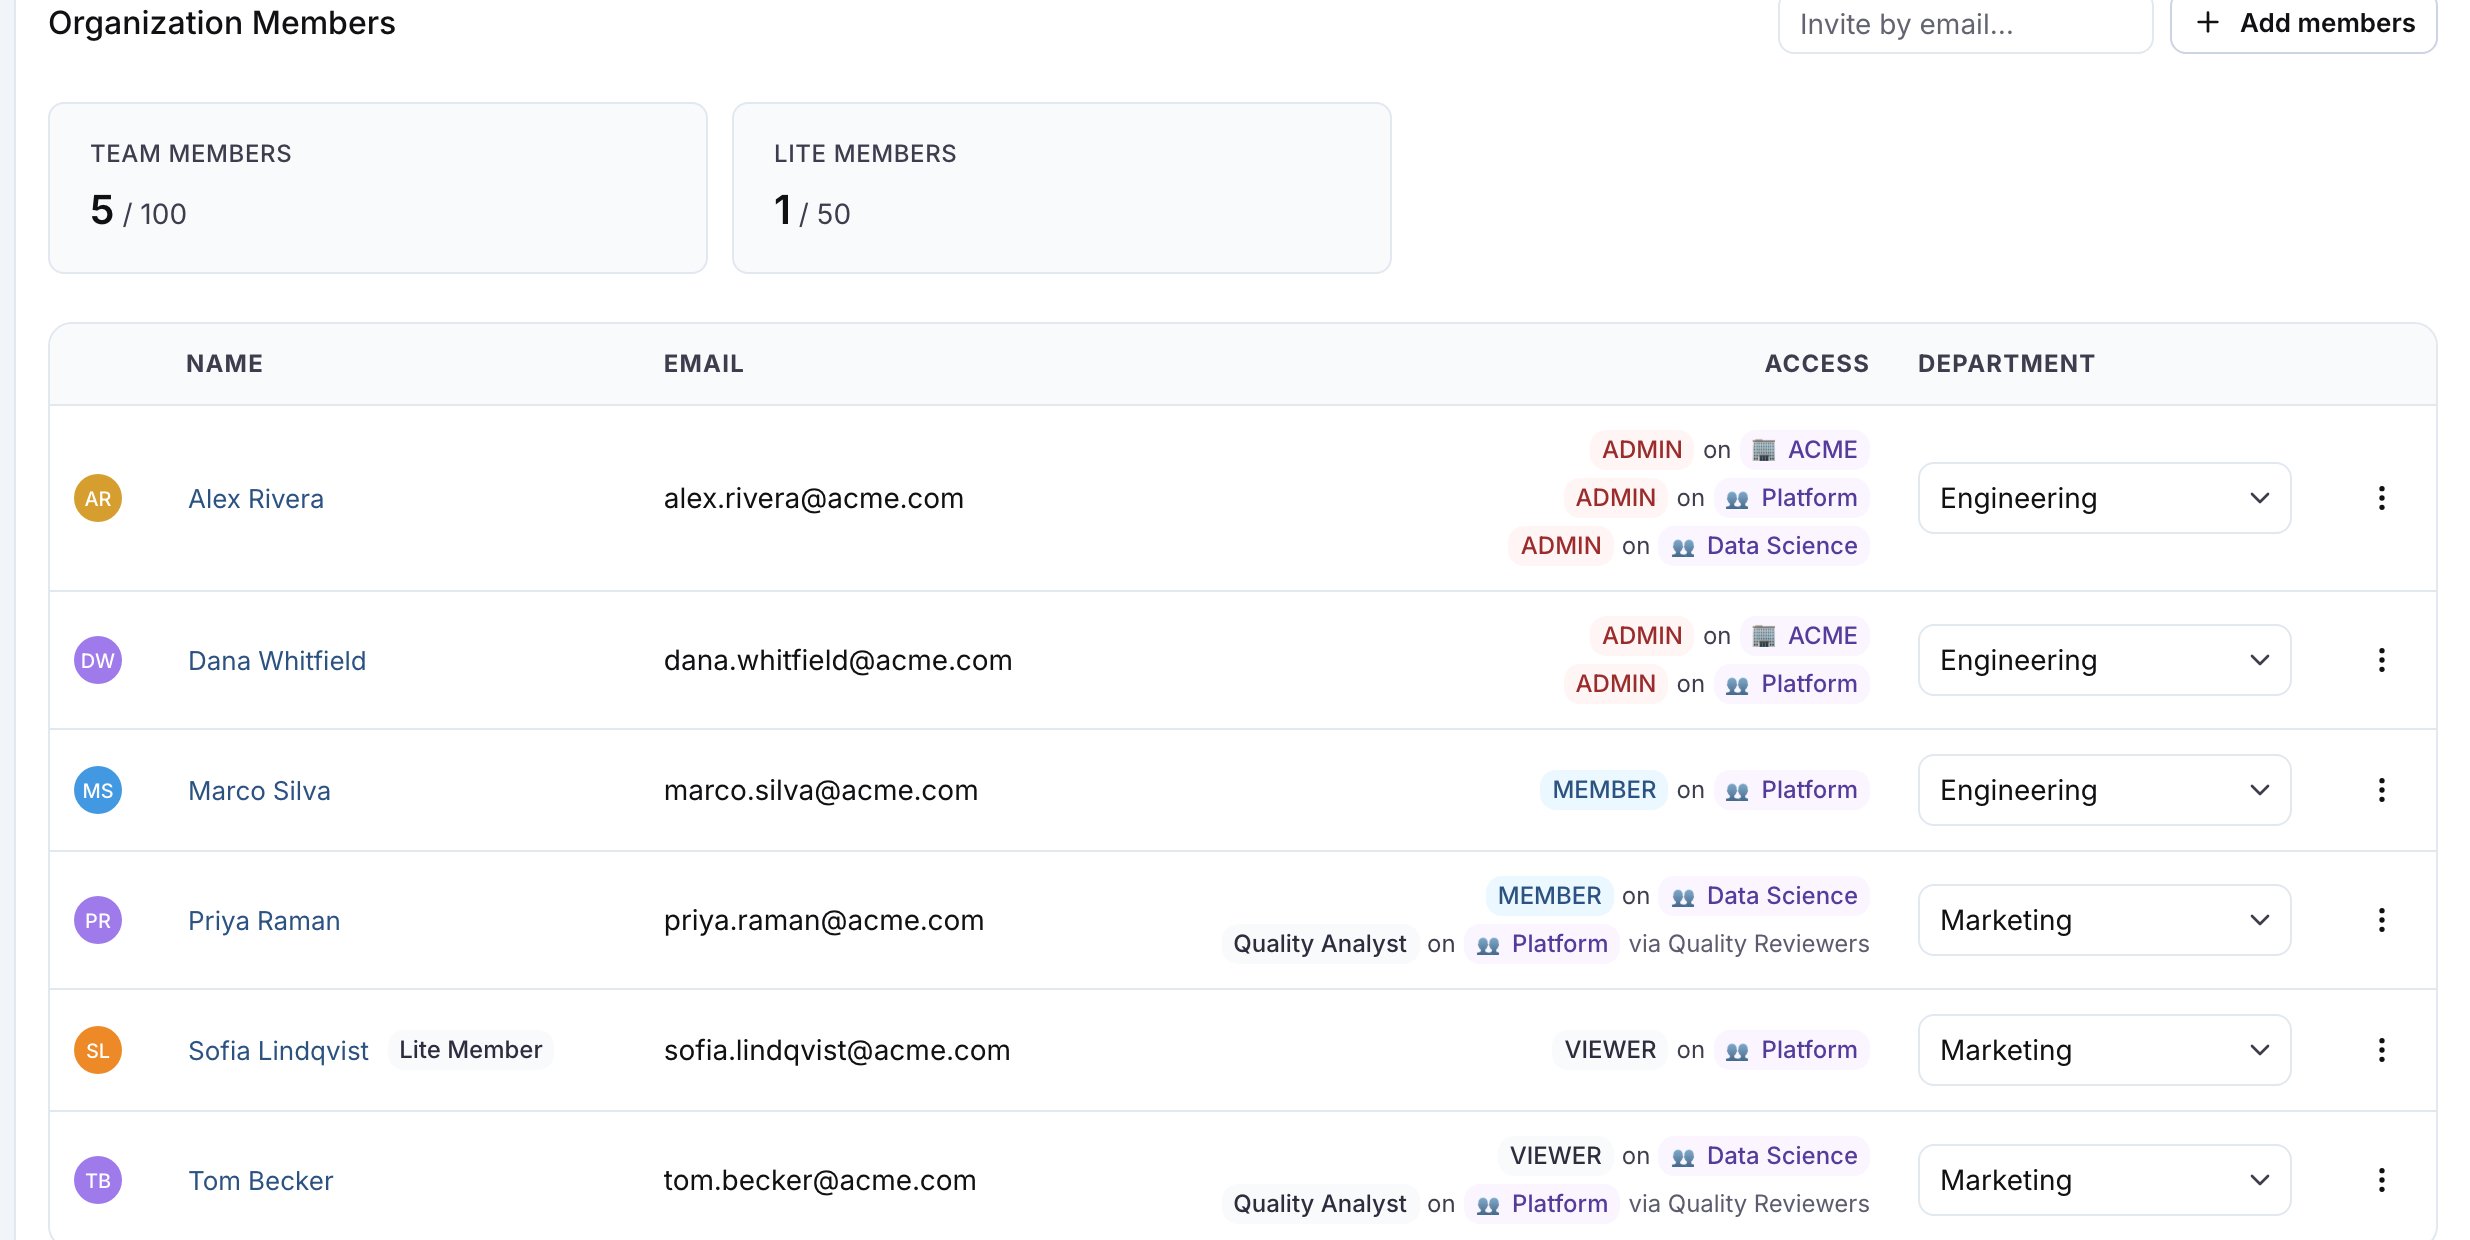The image size is (2470, 1240).
Task: Click the DW avatar icon
Action: pyautogui.click(x=98, y=660)
